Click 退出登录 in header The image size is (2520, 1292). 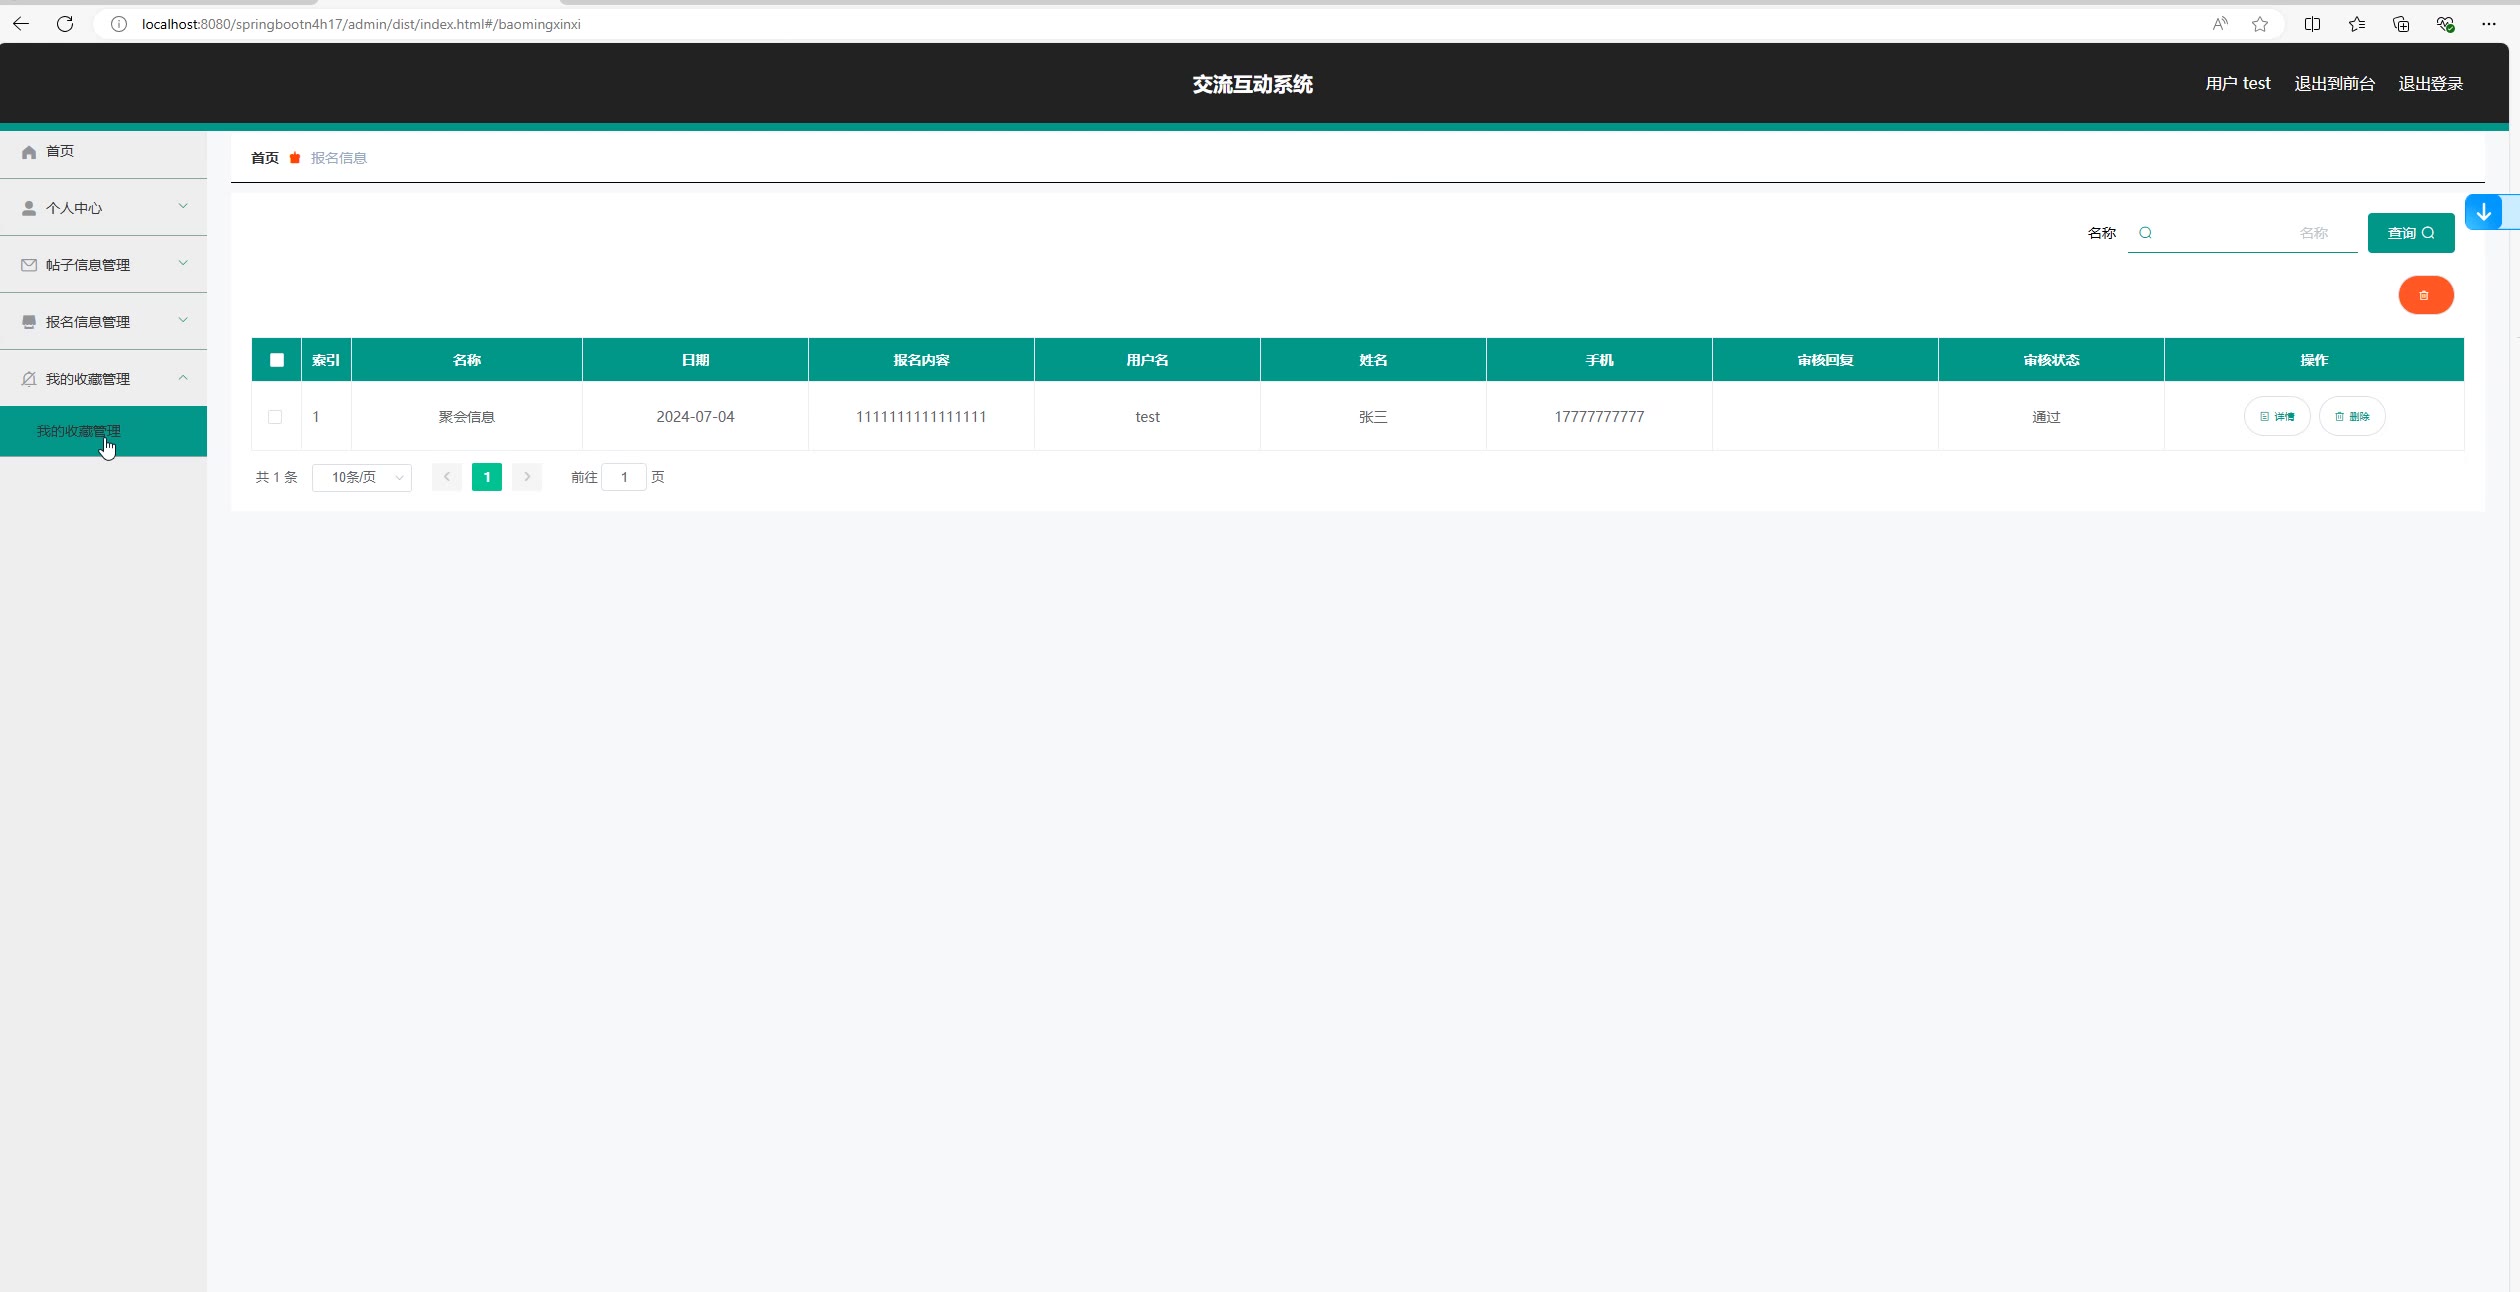pos(2430,84)
